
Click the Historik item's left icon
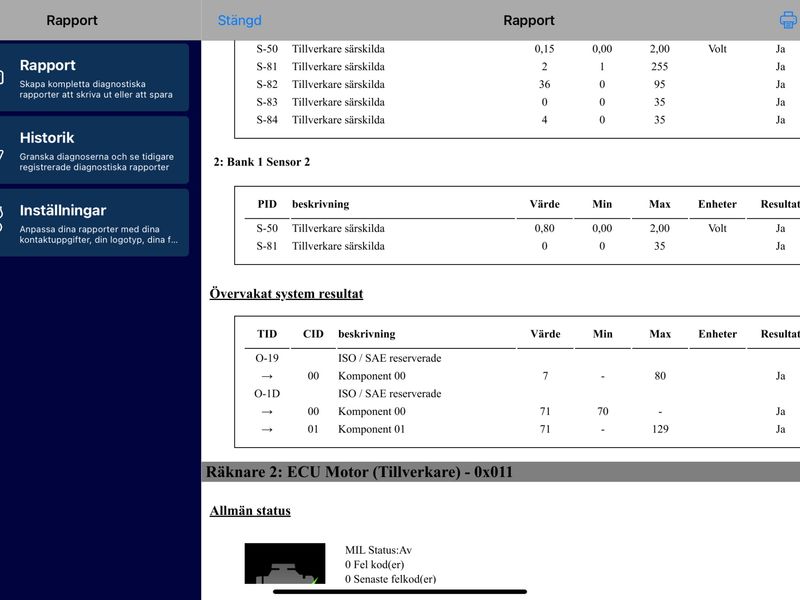(x=2, y=153)
